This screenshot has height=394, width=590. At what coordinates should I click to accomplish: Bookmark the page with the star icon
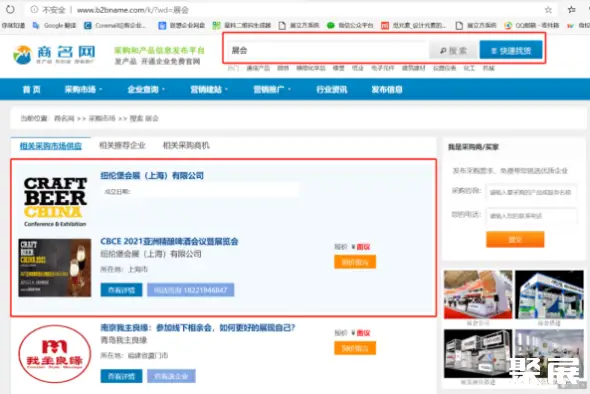(x=548, y=10)
